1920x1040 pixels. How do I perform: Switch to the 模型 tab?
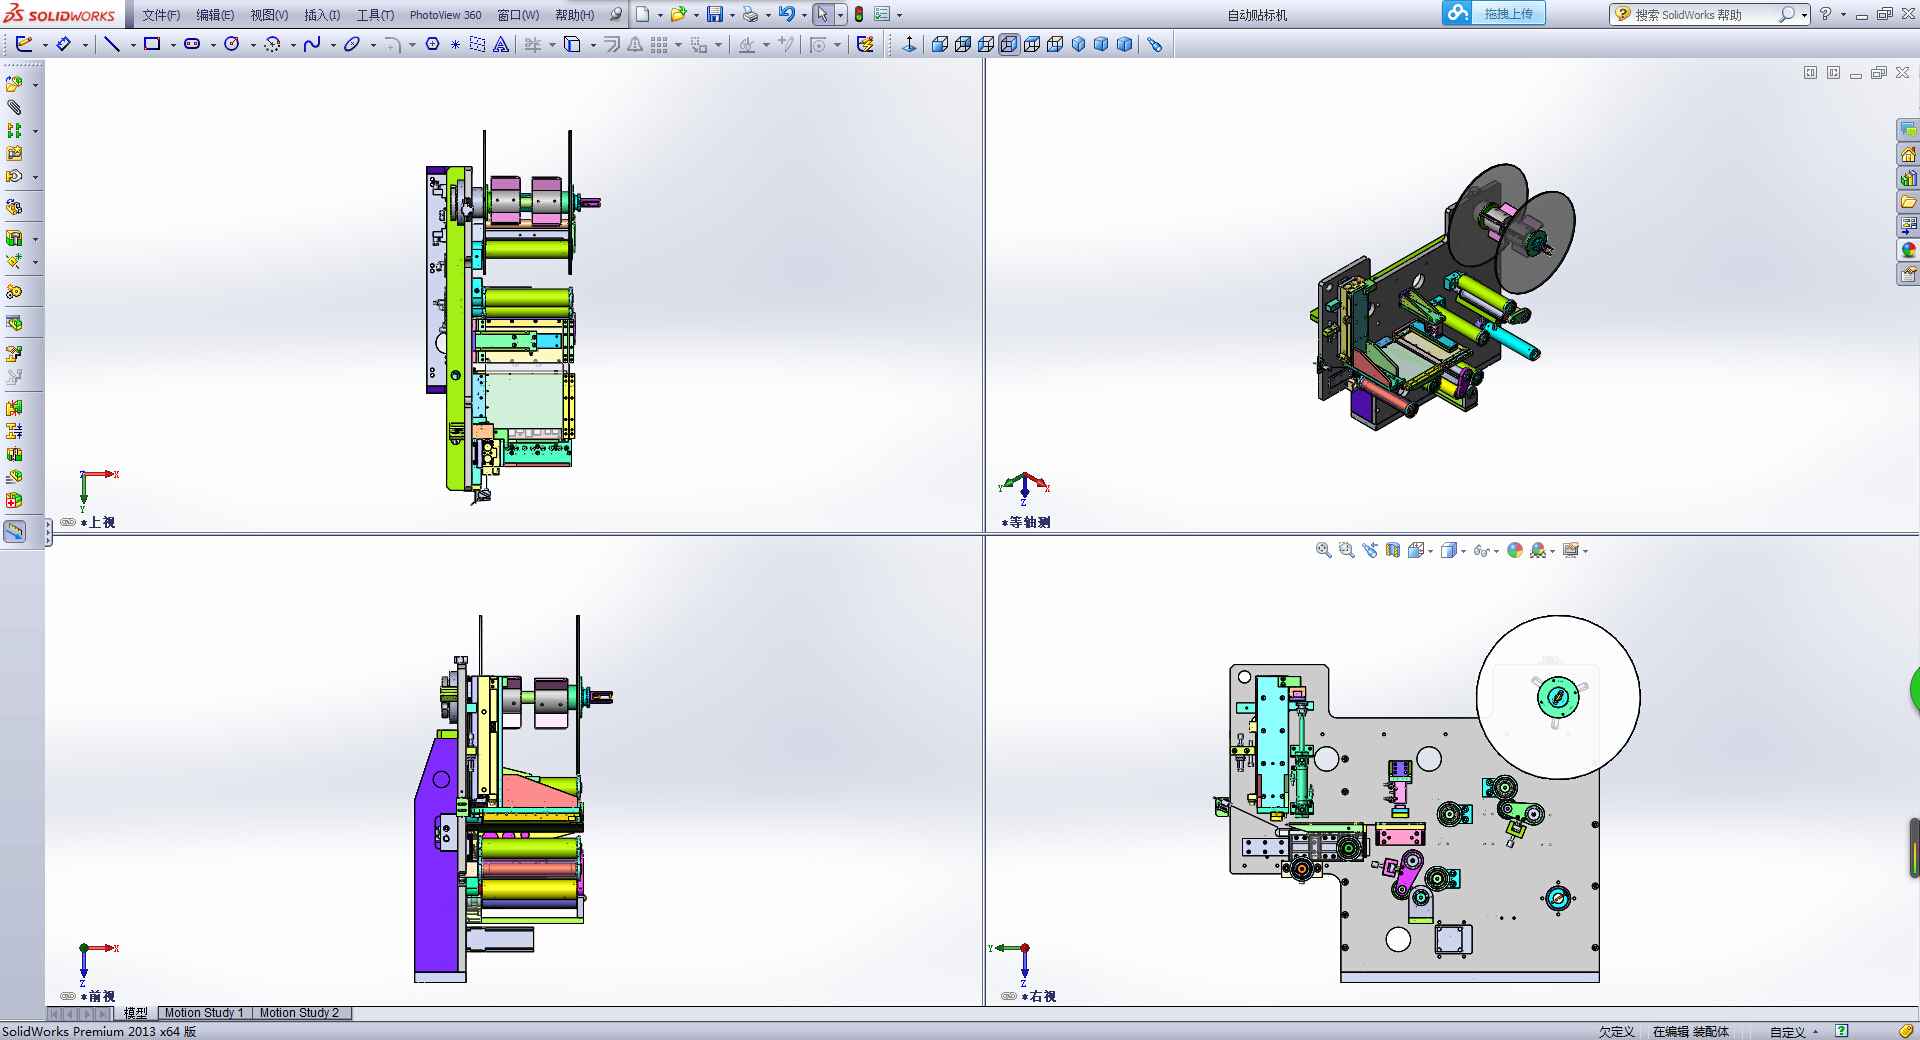[x=136, y=1013]
